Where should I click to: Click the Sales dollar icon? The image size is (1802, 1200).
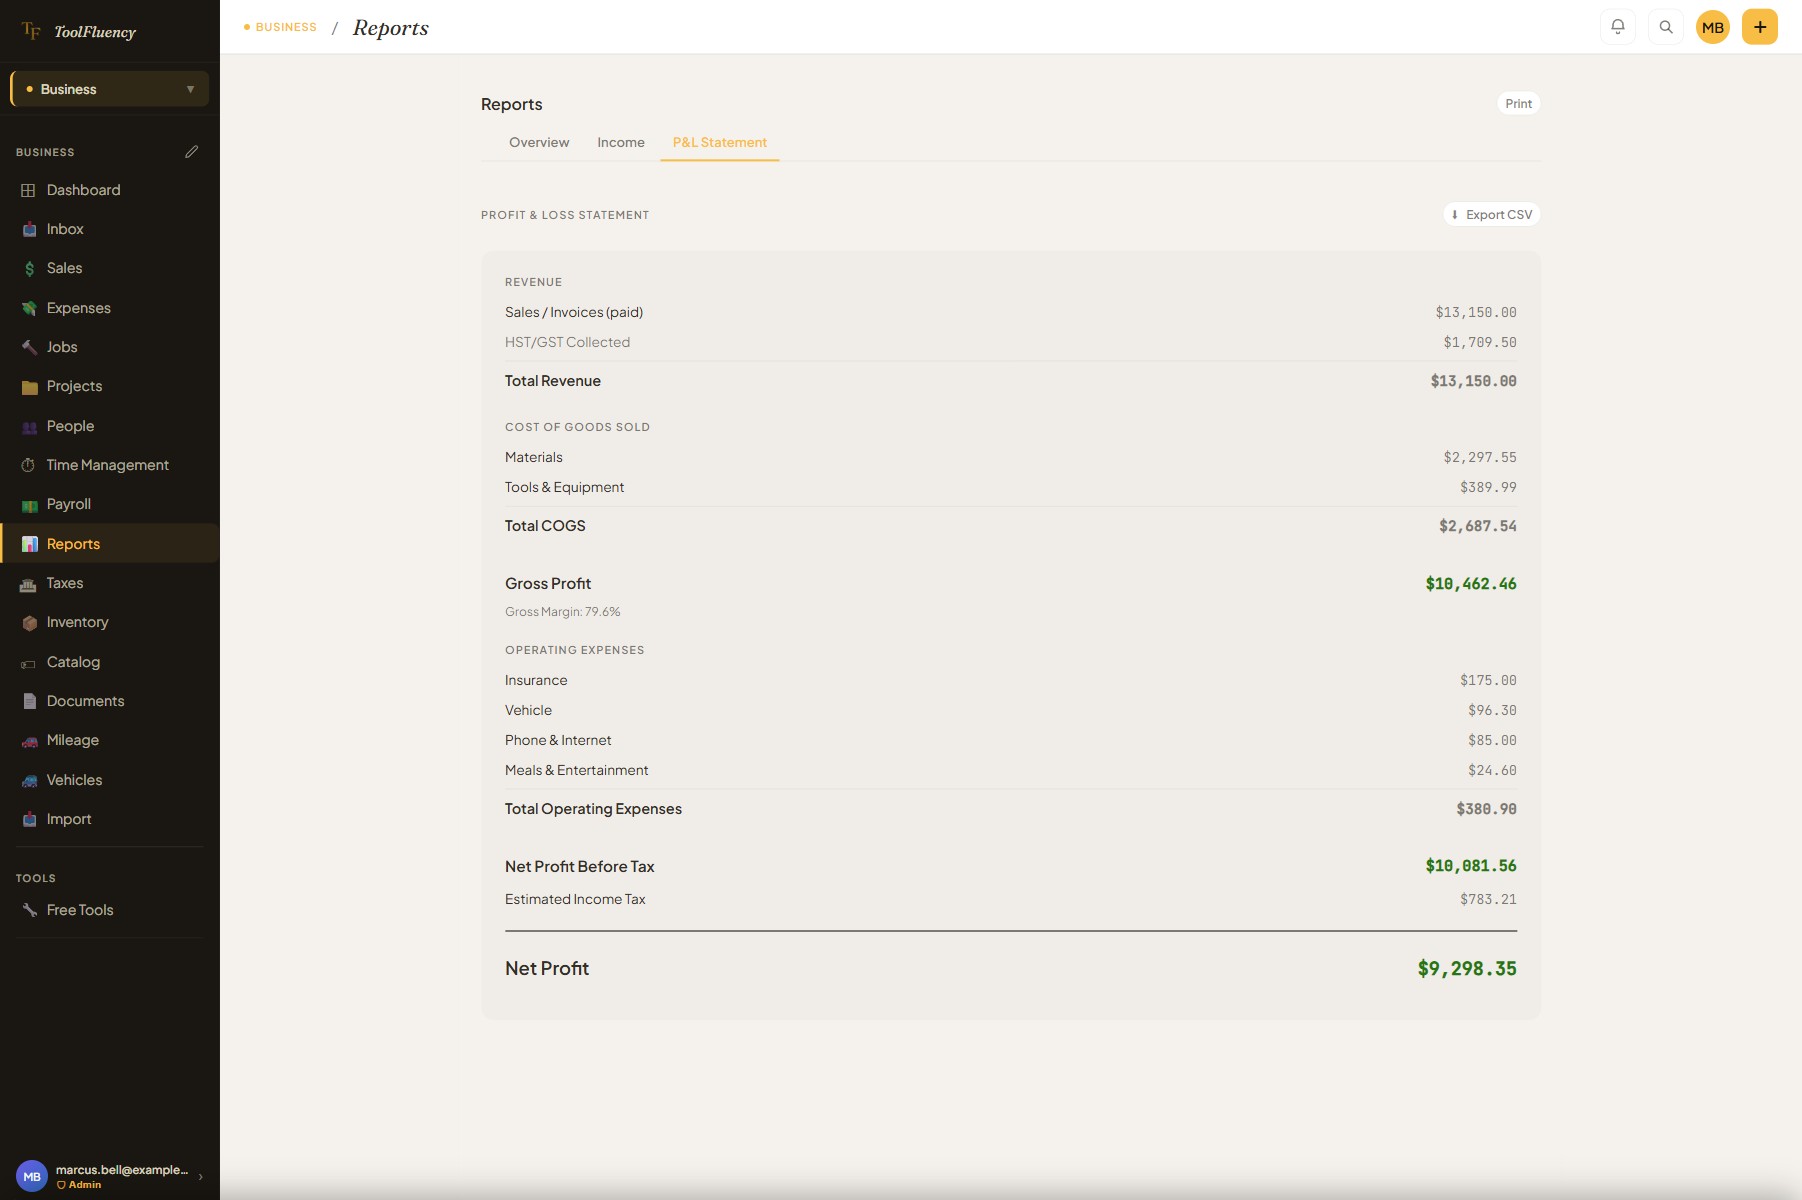point(29,268)
